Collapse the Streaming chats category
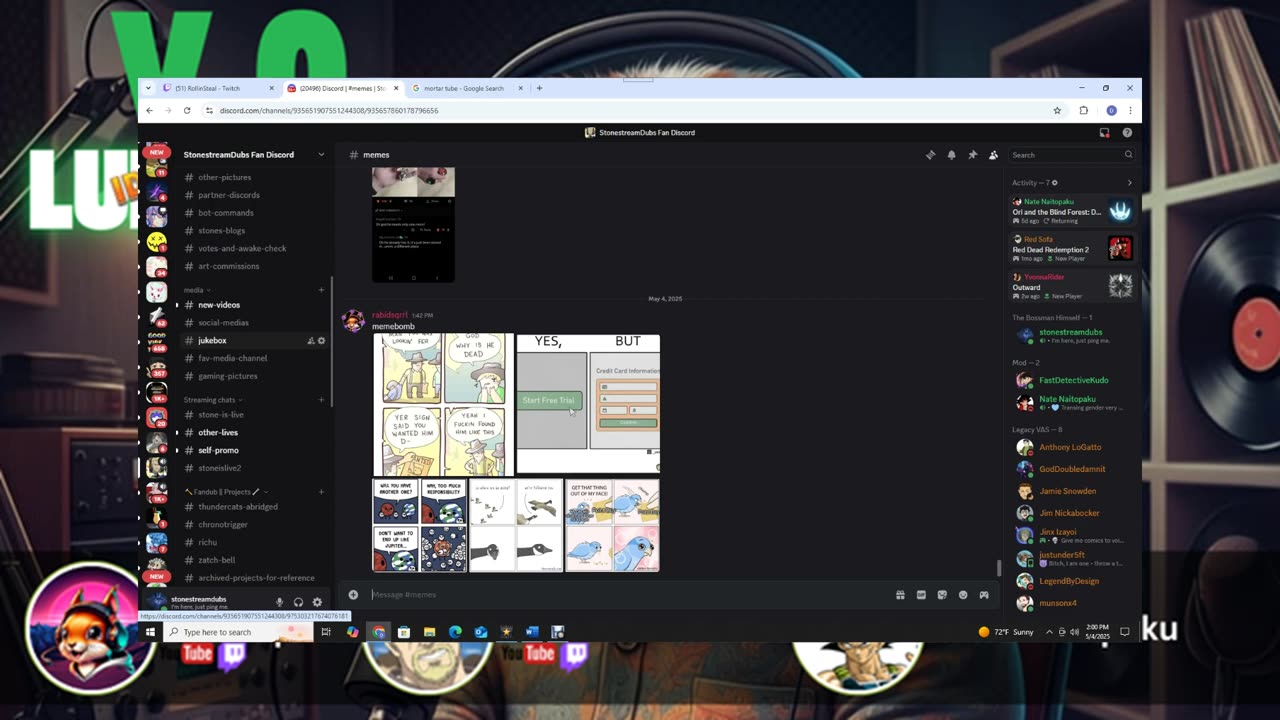Image resolution: width=1280 pixels, height=720 pixels. point(211,400)
